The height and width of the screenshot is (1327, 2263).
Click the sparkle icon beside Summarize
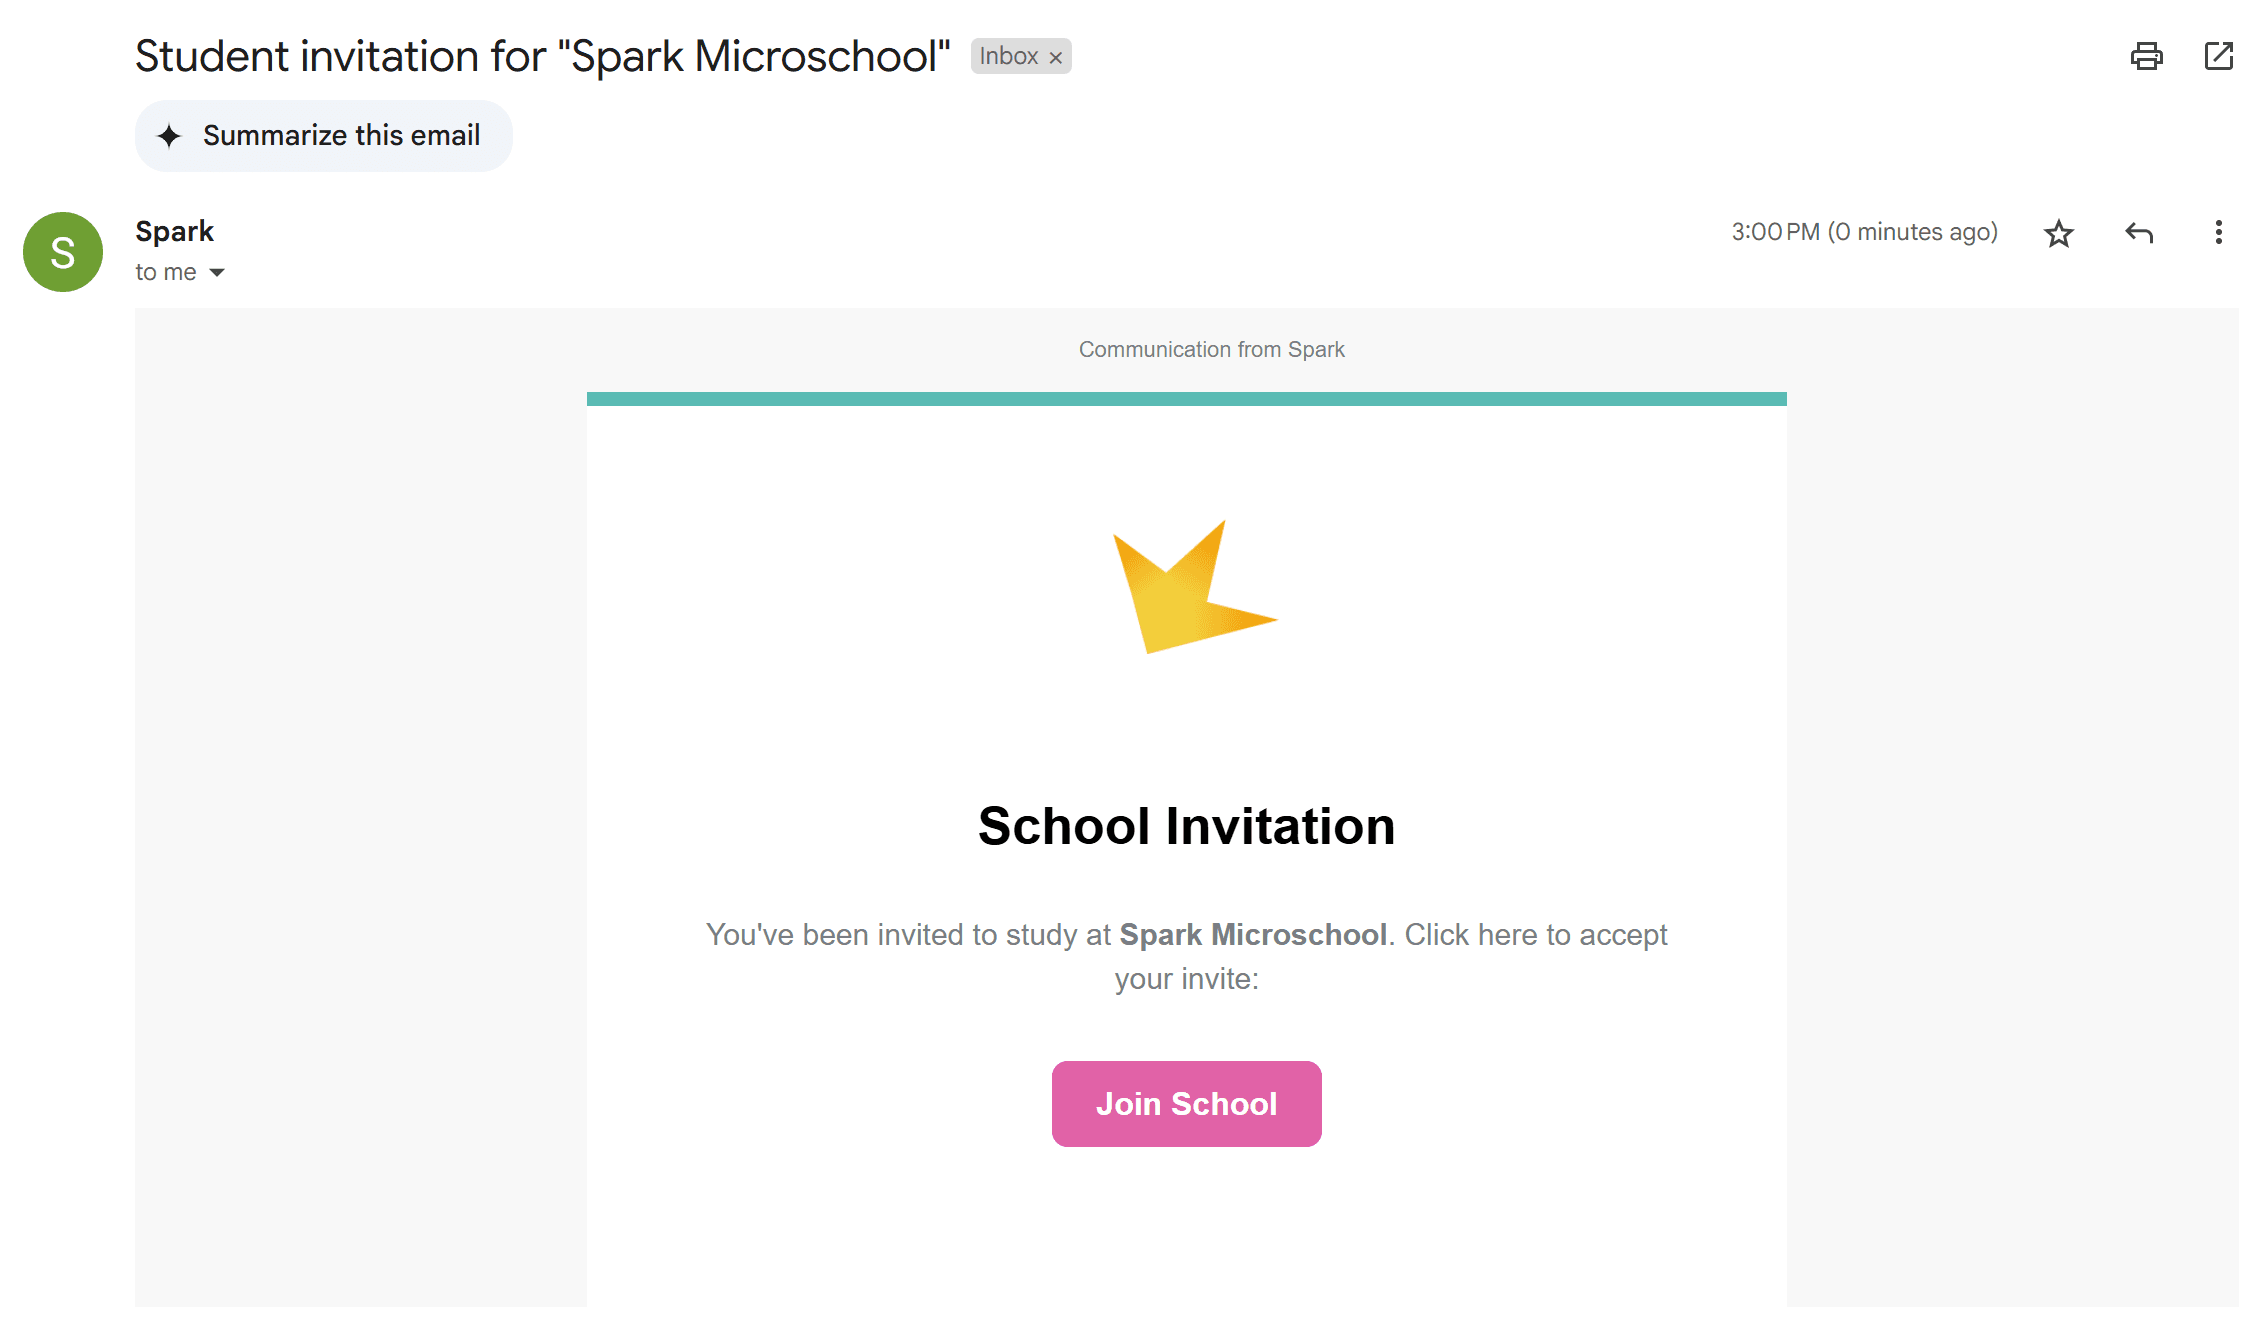click(x=170, y=136)
